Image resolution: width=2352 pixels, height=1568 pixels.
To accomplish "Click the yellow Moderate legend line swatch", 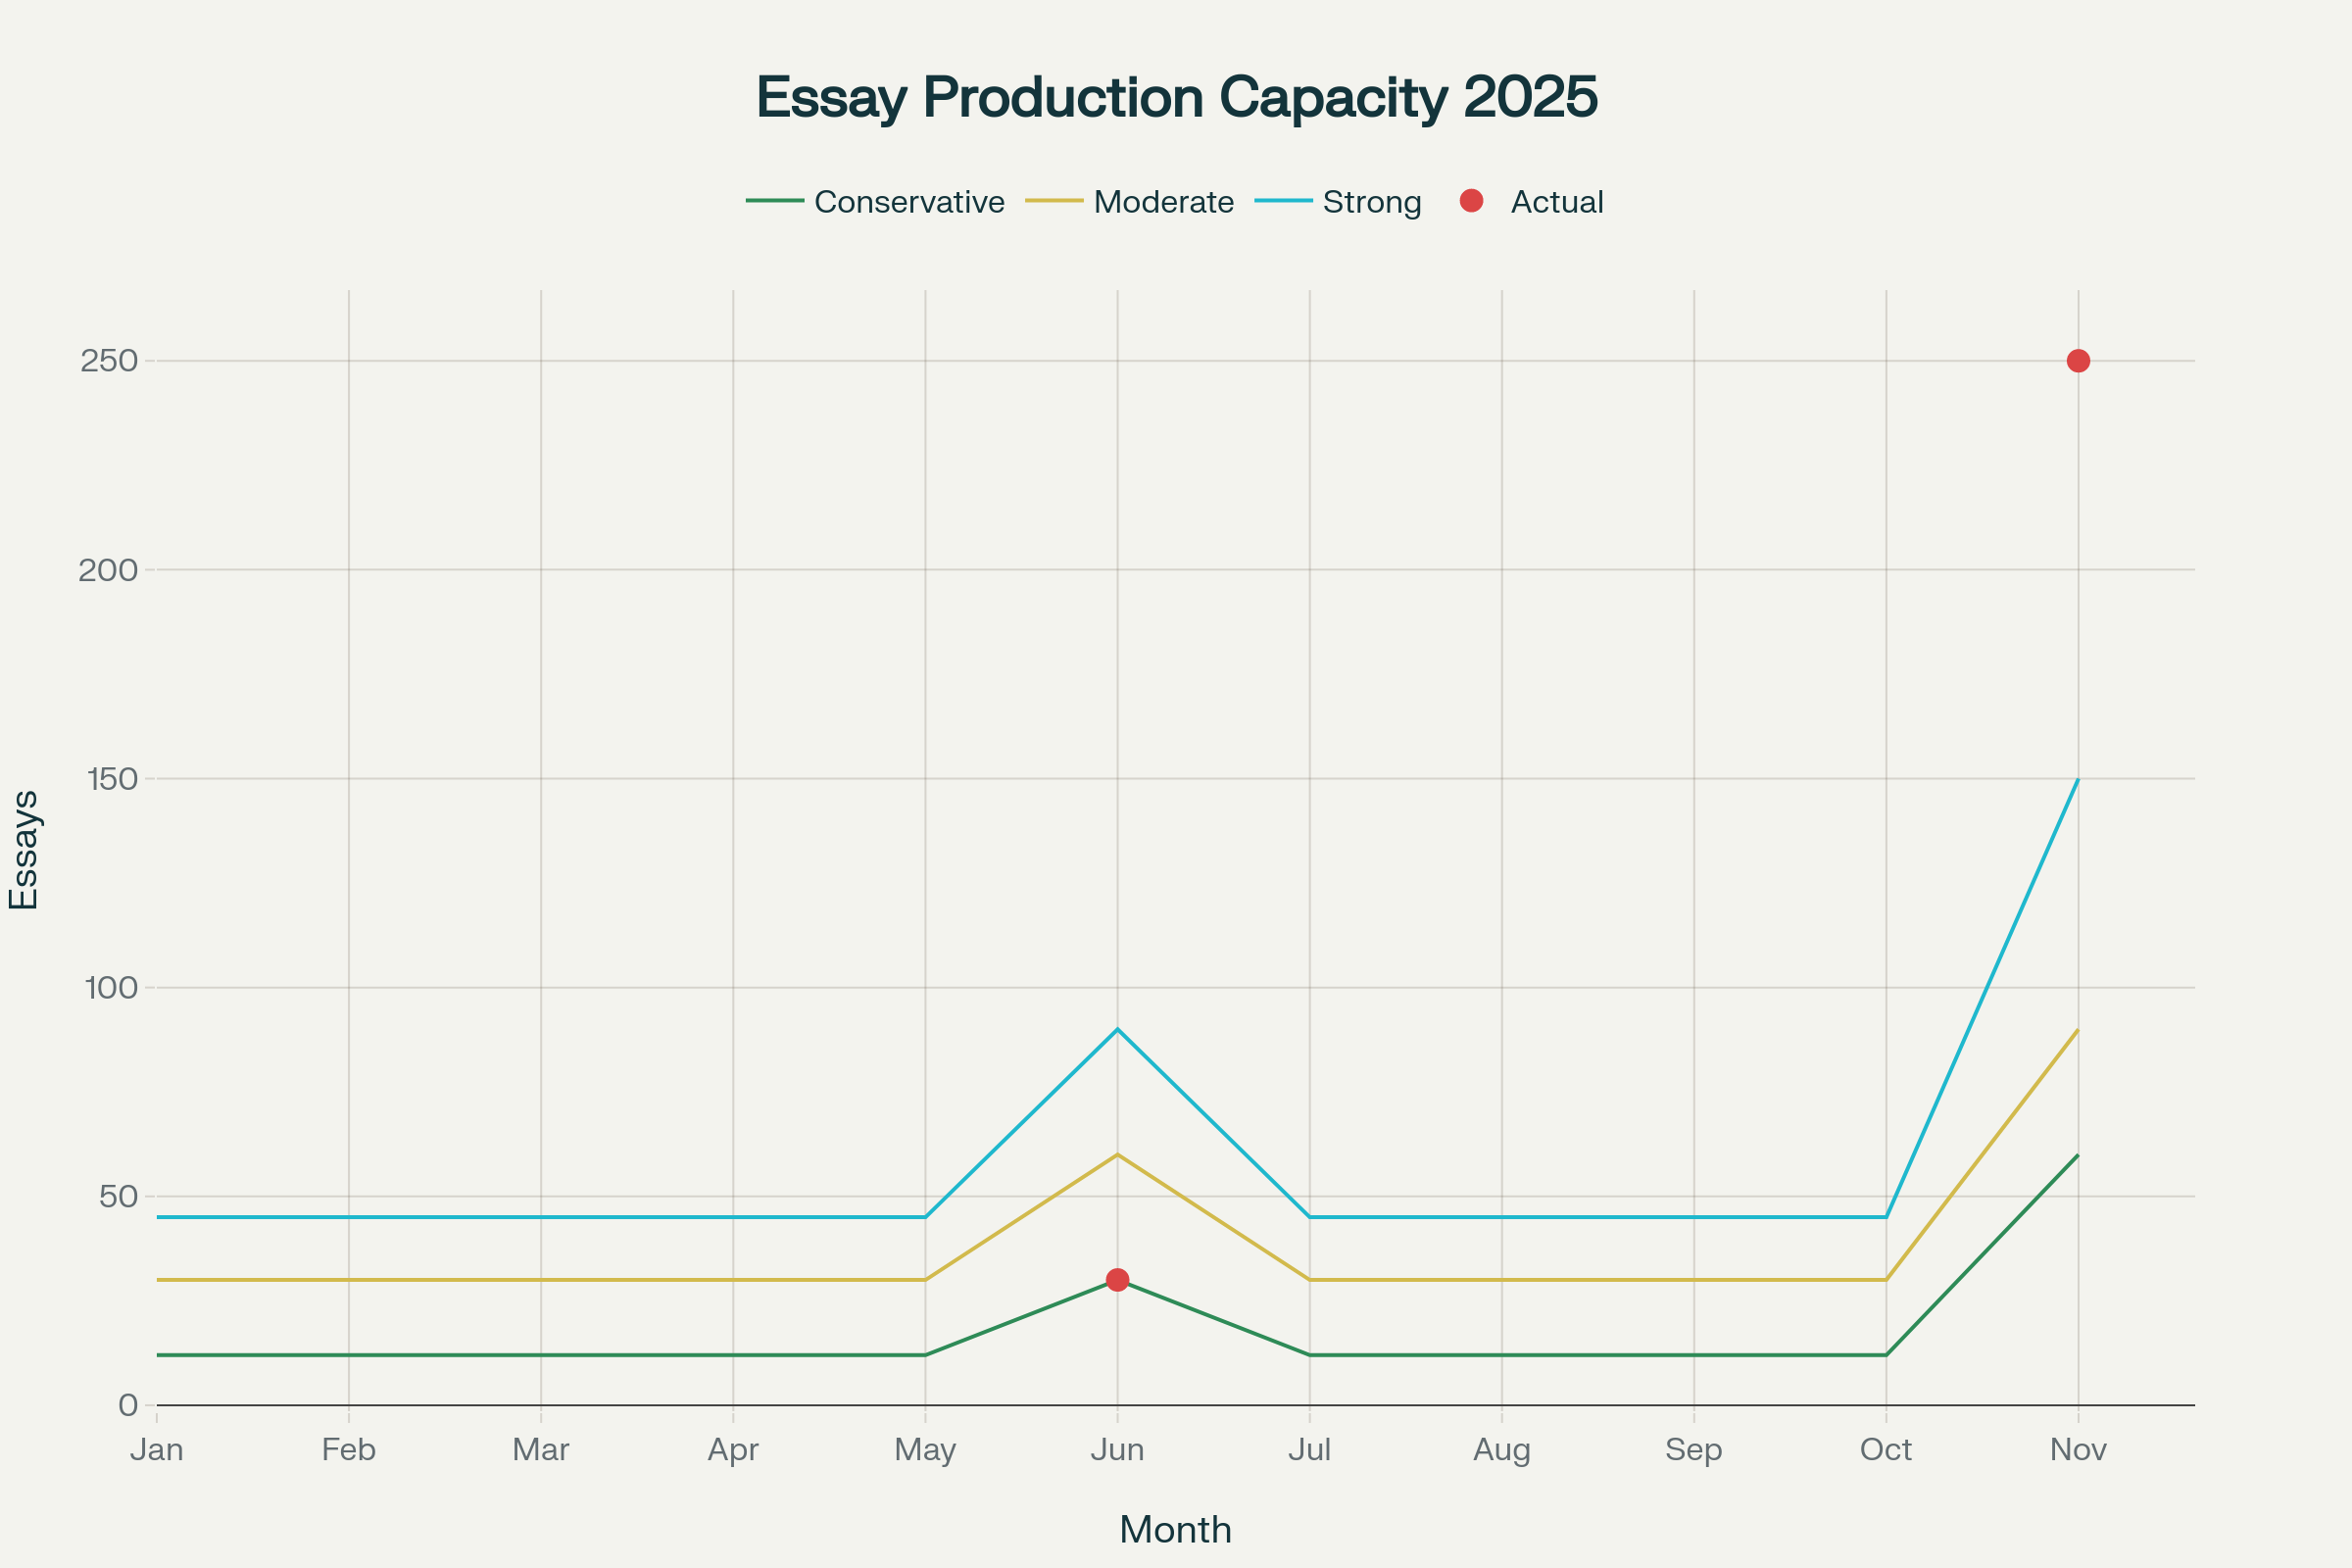I will [1054, 201].
